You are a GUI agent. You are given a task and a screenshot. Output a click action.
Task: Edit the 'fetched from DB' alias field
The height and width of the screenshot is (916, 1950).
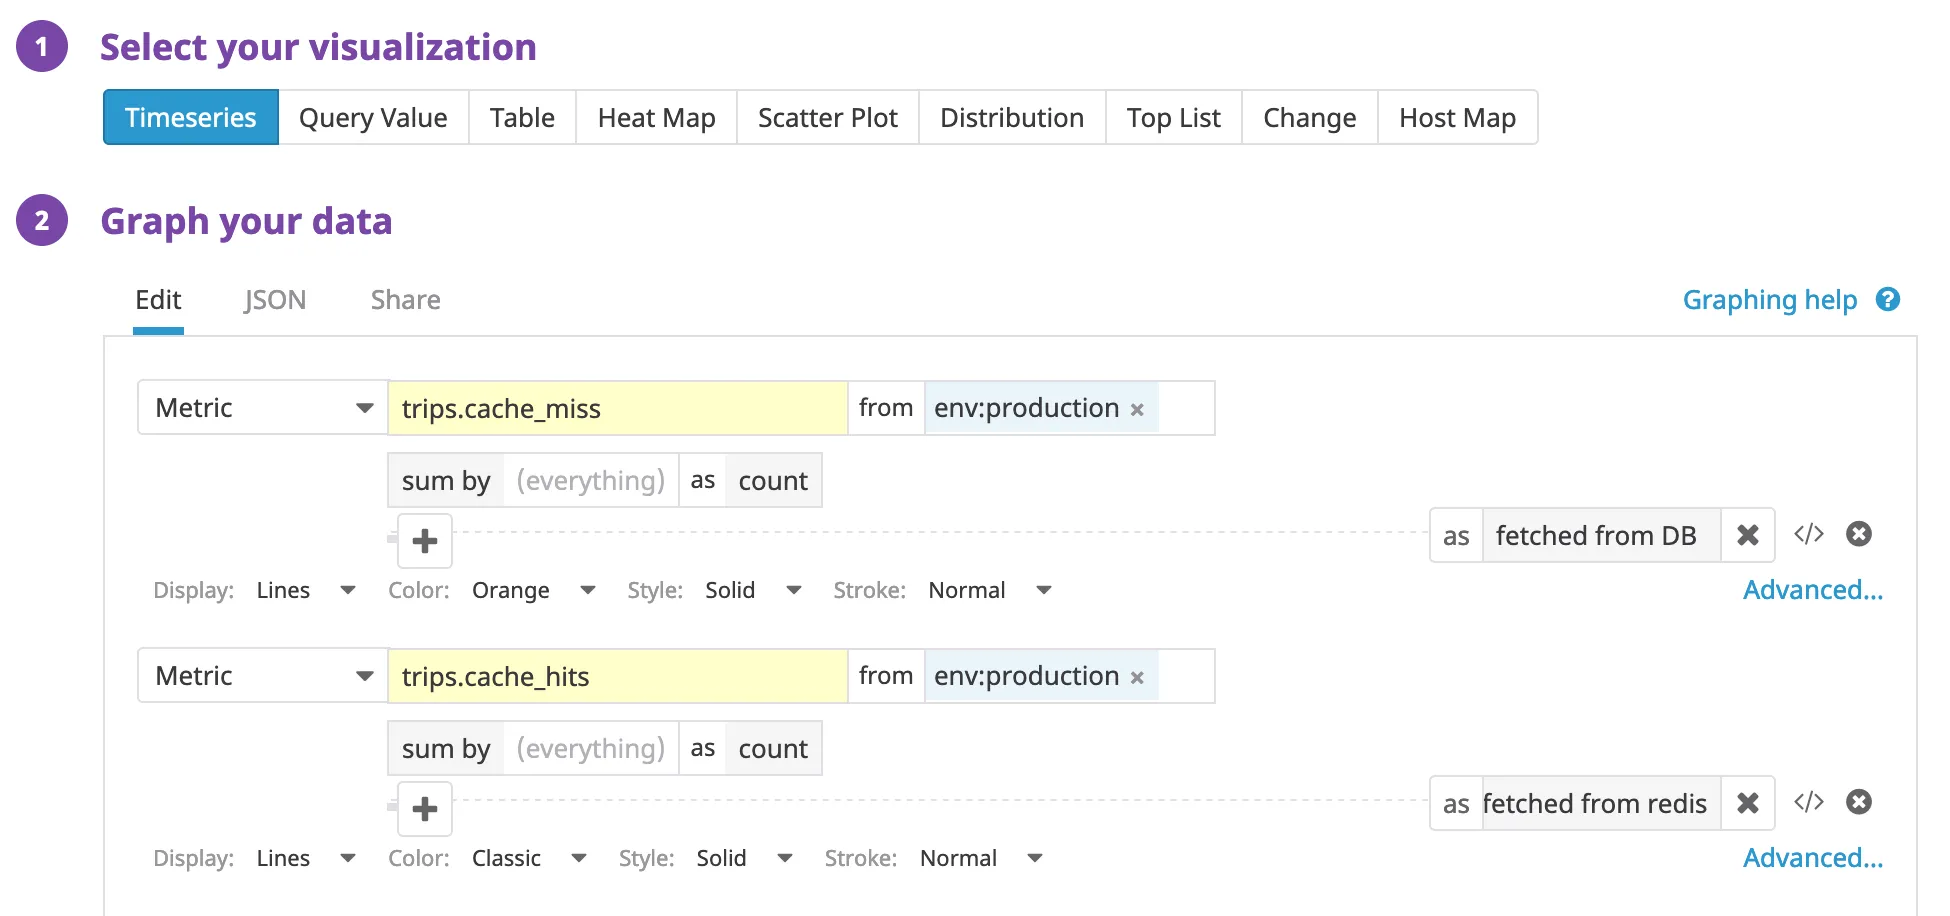[1601, 535]
